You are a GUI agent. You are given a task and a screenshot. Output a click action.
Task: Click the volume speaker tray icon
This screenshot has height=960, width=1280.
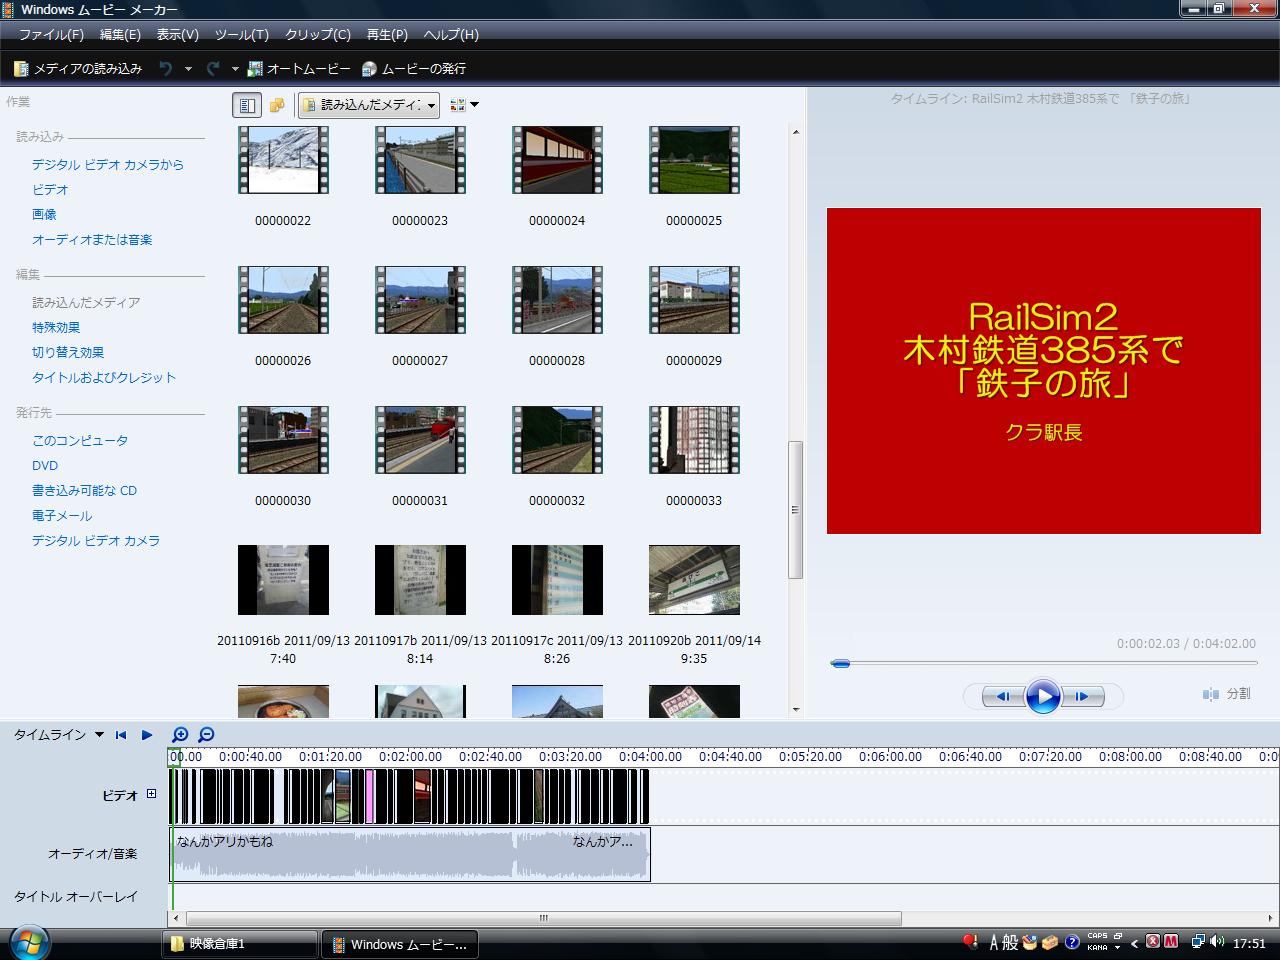(x=1217, y=942)
